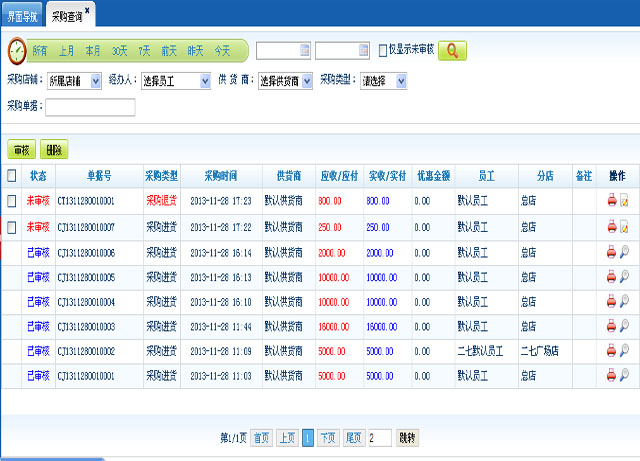
Task: Open the start date calendar picker
Action: coord(304,50)
